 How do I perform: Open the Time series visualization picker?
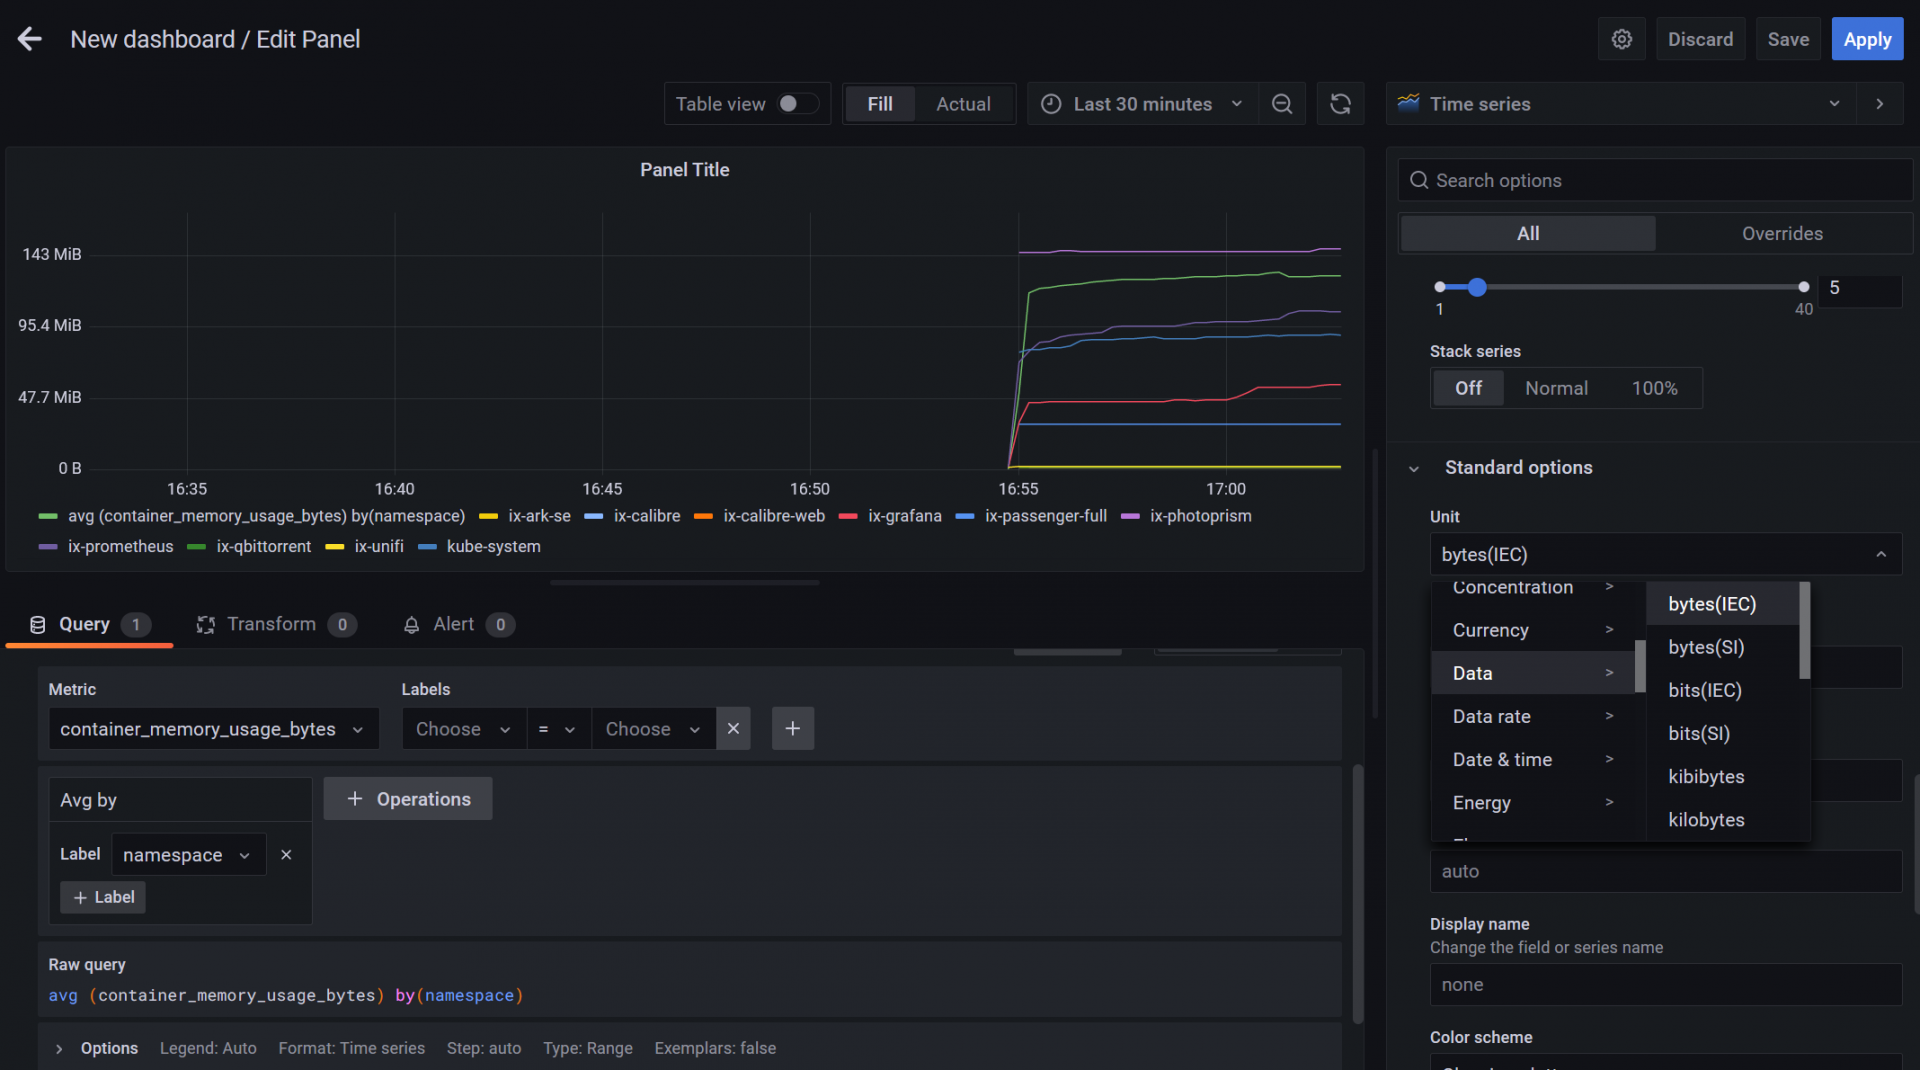pos(1621,104)
